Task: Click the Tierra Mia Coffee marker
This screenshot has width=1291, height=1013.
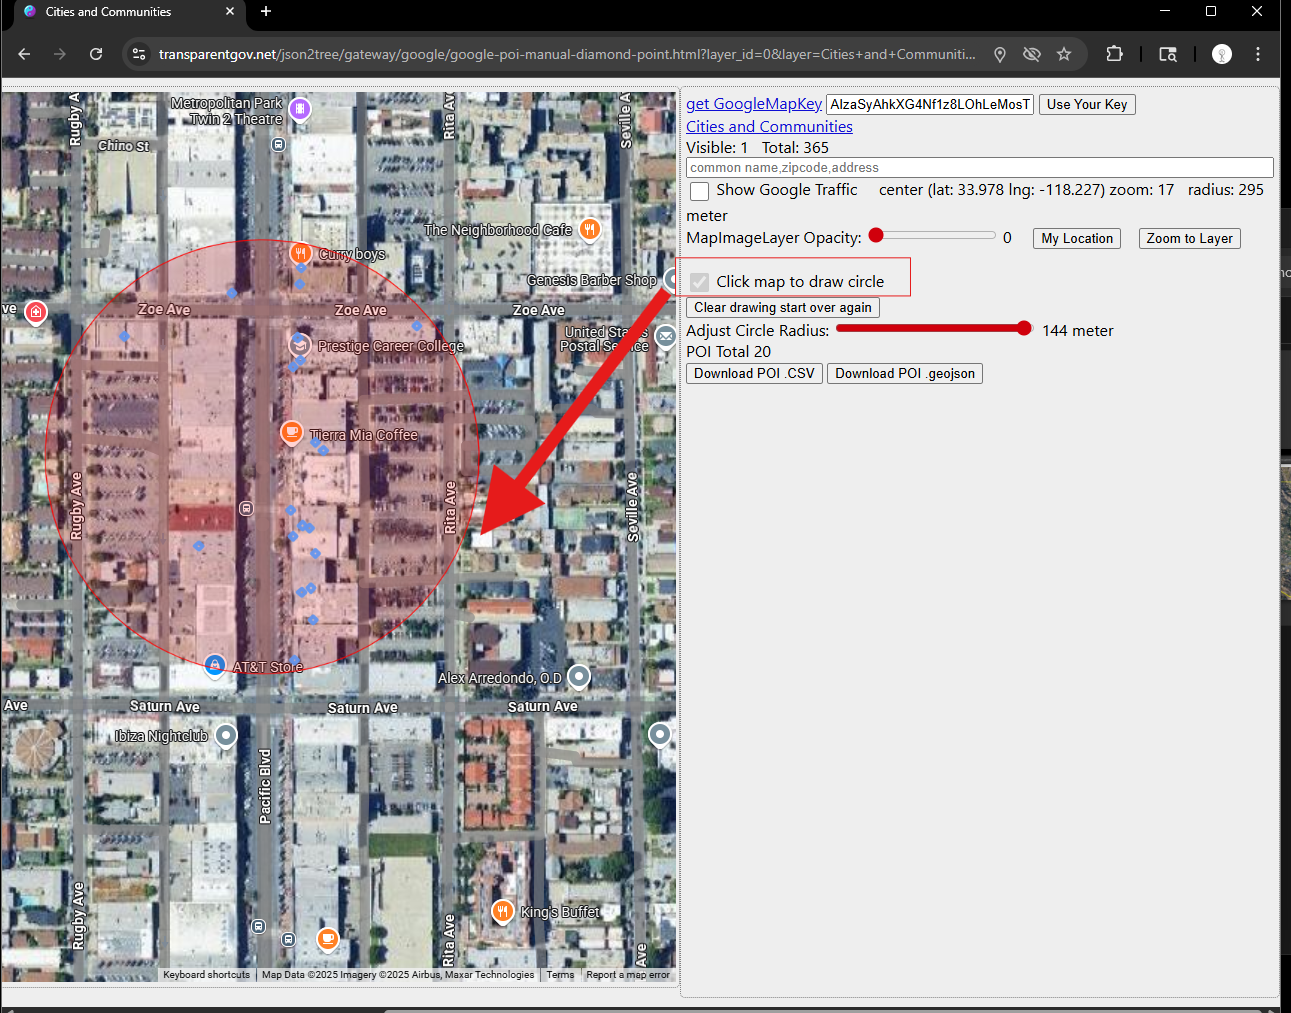Action: [x=291, y=433]
